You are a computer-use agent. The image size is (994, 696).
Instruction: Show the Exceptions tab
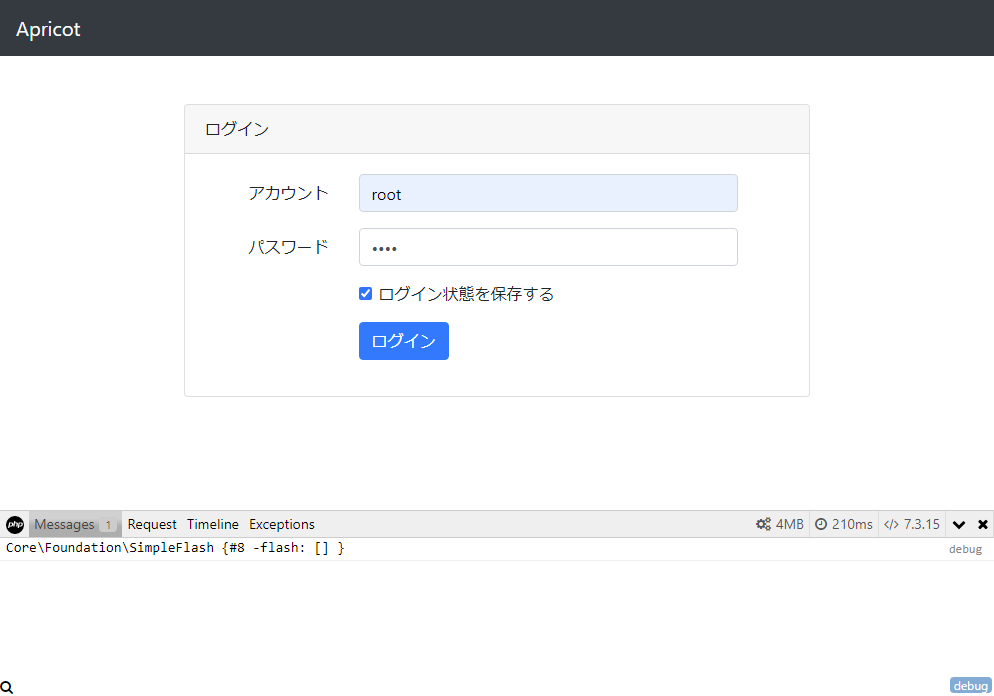282,525
